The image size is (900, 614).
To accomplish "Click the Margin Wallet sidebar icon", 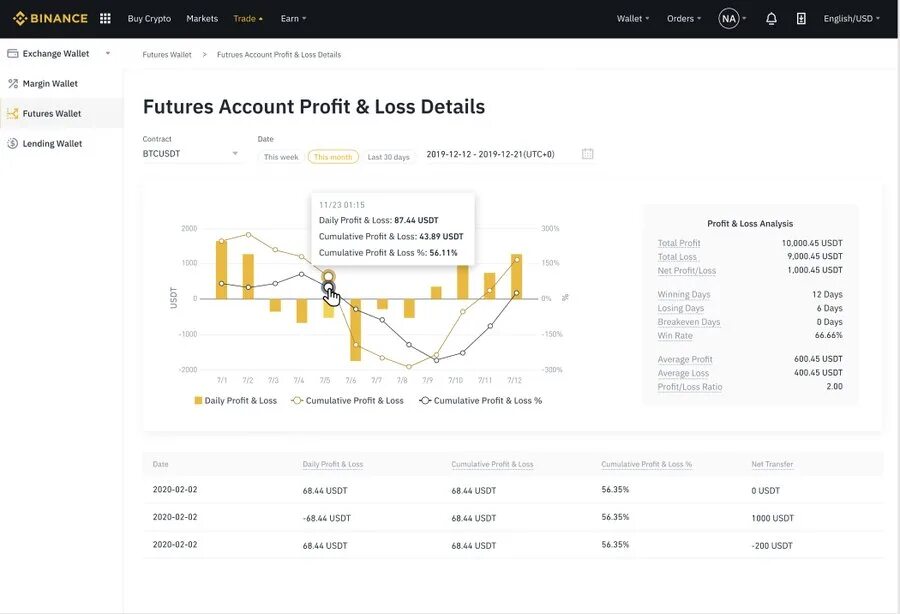I will pyautogui.click(x=13, y=84).
